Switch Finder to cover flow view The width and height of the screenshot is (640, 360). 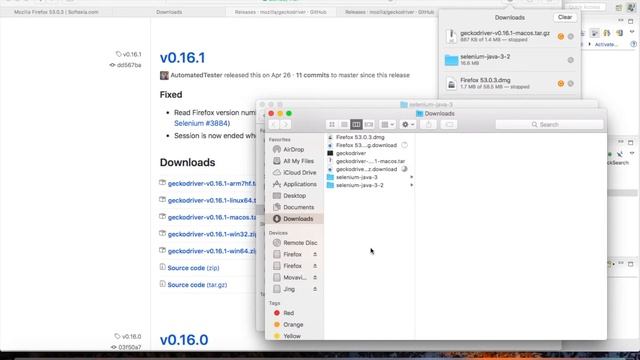(369, 124)
